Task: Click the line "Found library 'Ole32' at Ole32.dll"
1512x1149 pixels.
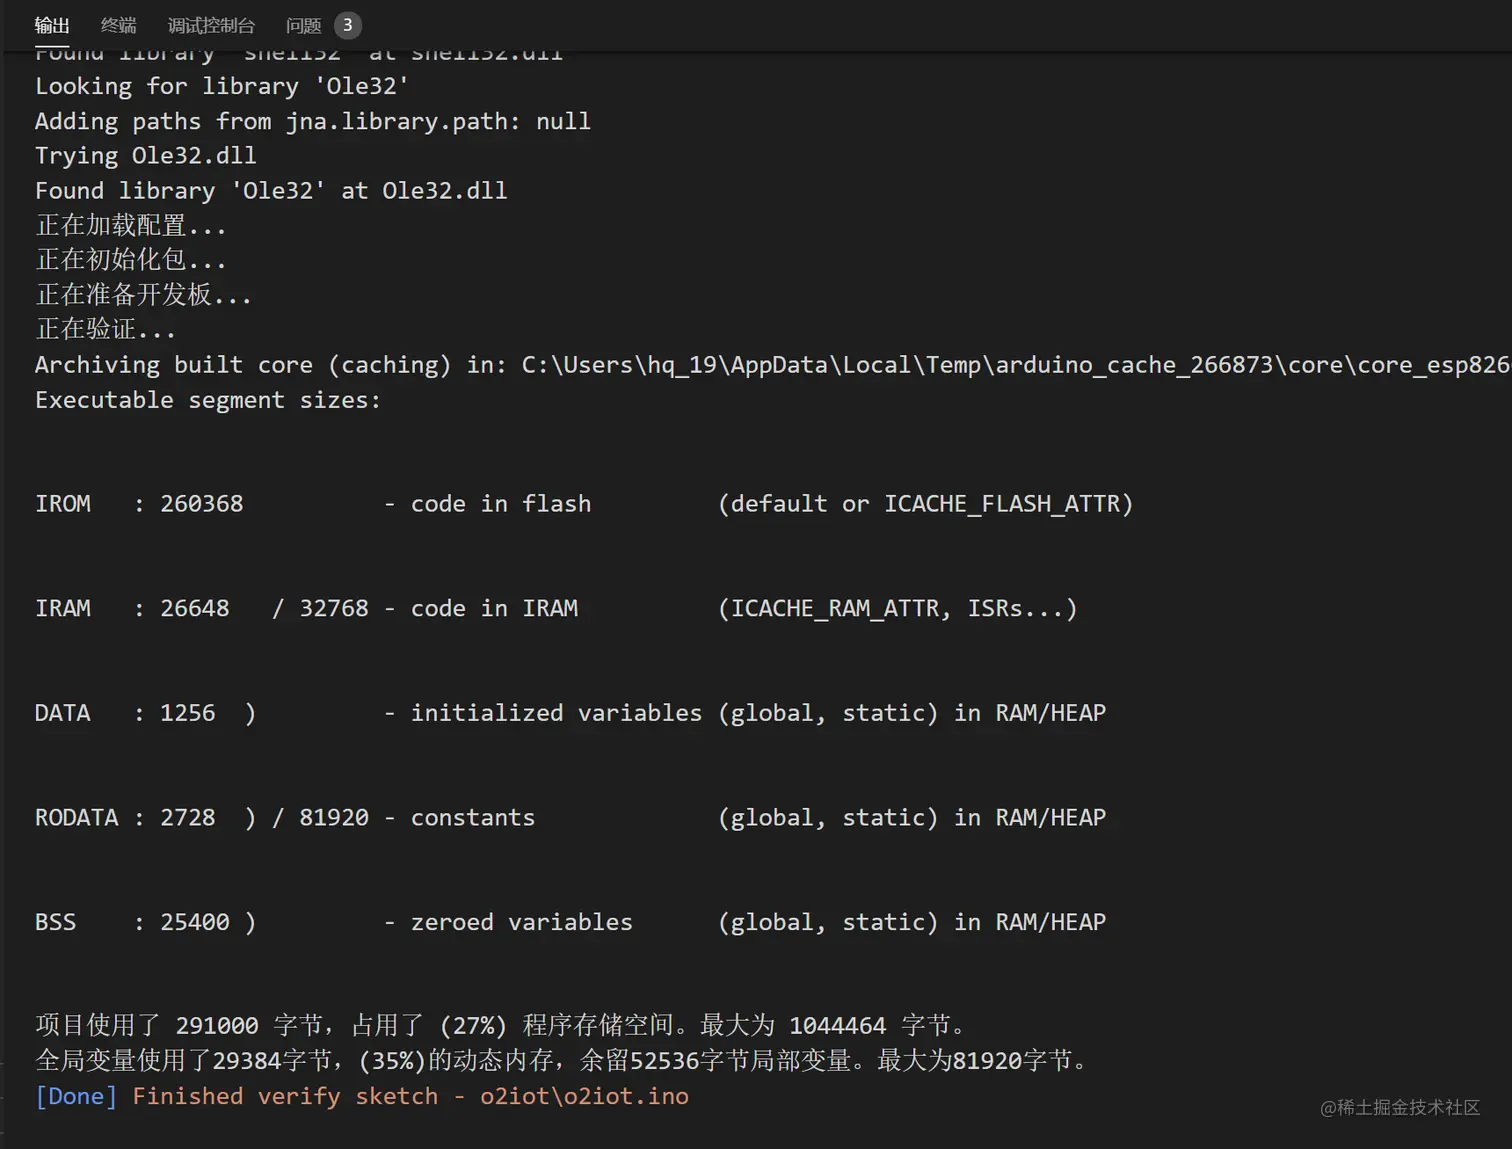Action: [x=271, y=191]
